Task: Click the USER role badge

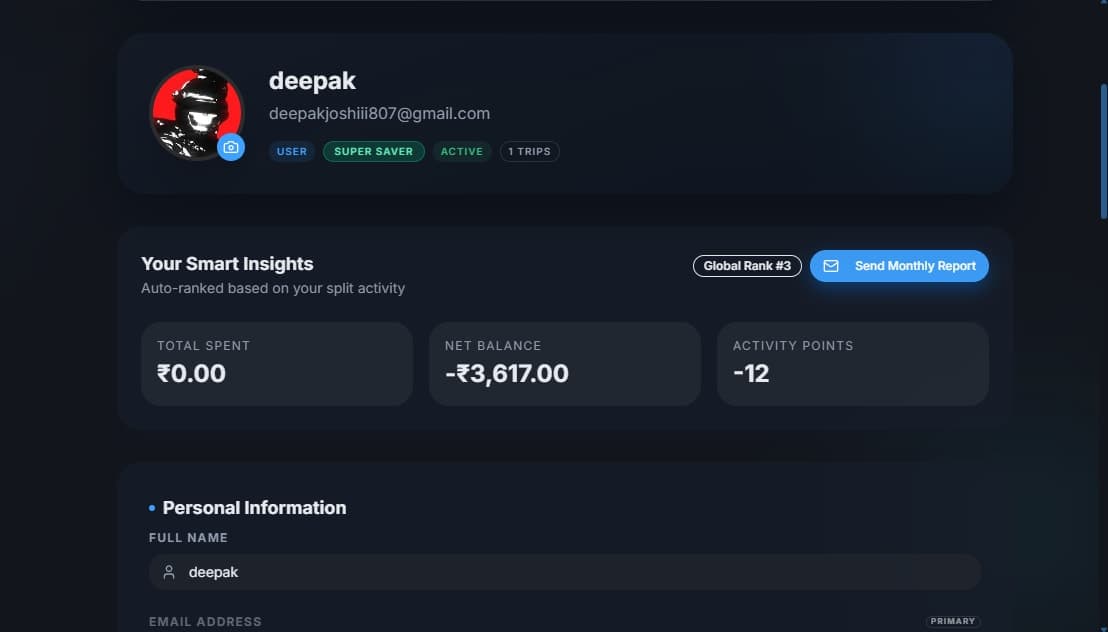Action: click(x=292, y=151)
